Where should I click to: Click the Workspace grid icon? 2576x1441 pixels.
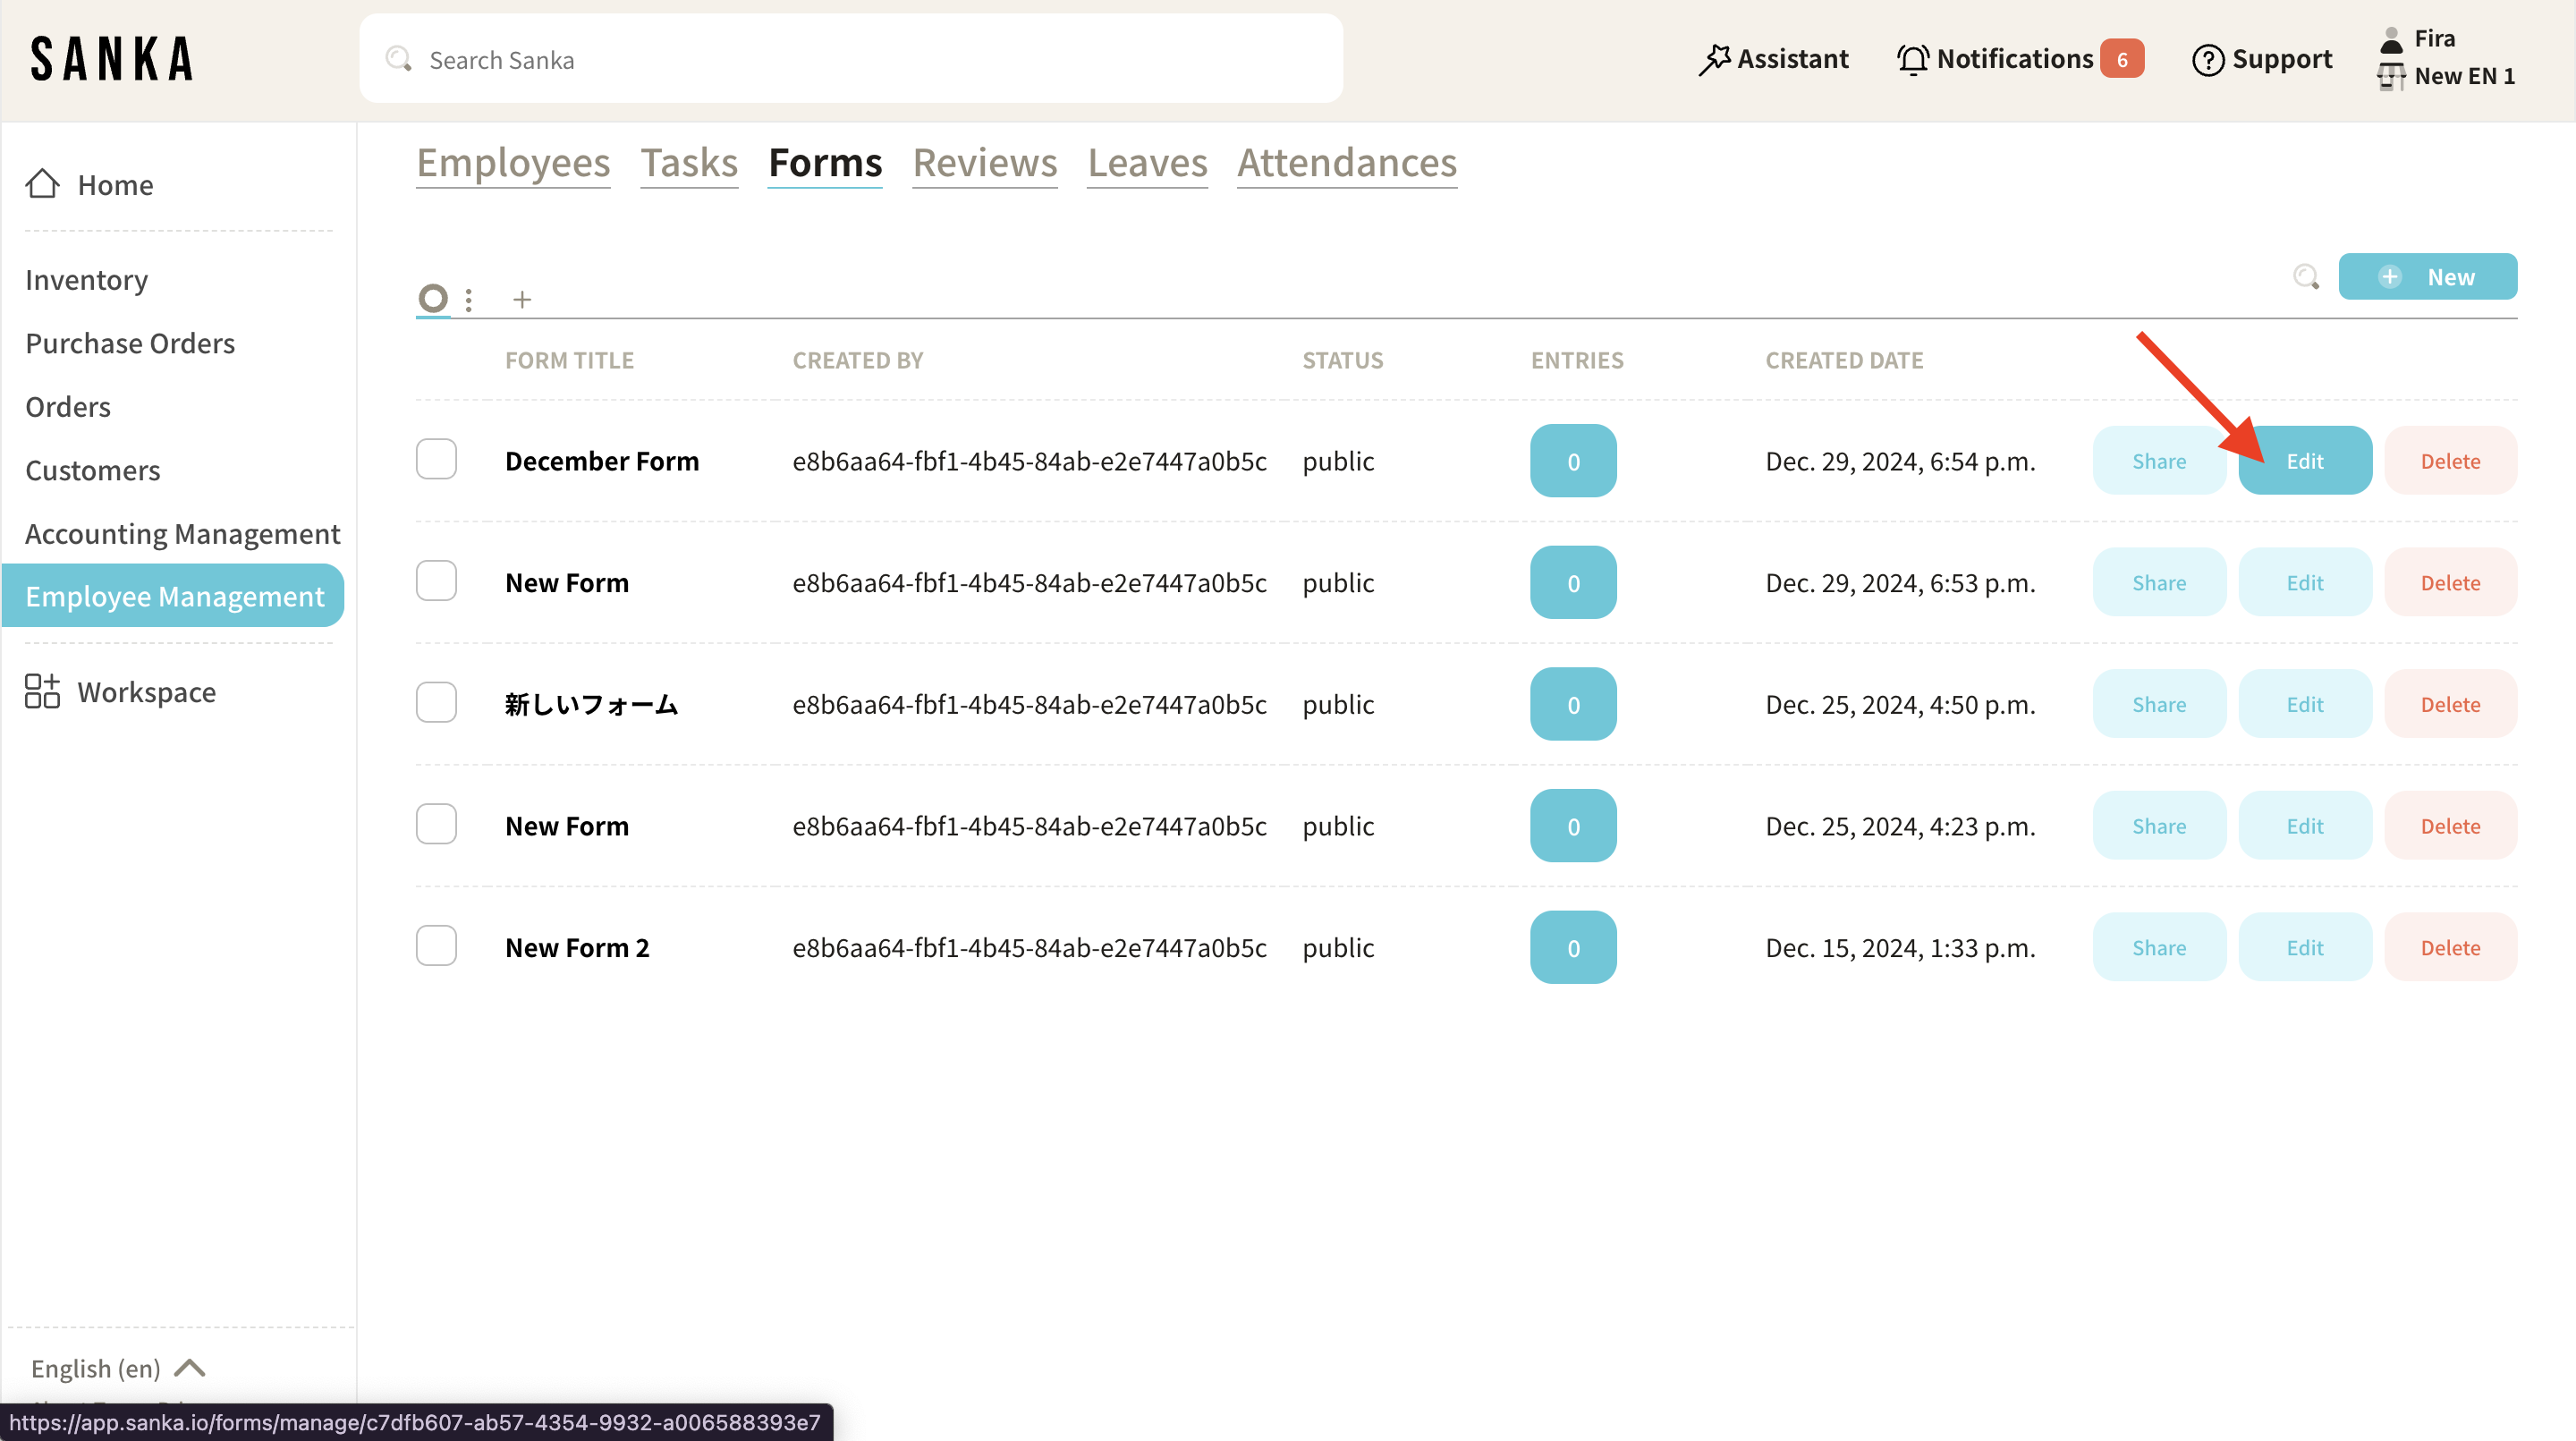coord(43,691)
